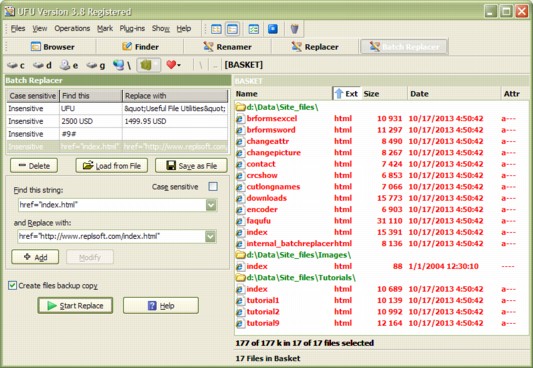Expand the Find this string dropdown
Viewport: 533px width, 368px height.
point(211,205)
